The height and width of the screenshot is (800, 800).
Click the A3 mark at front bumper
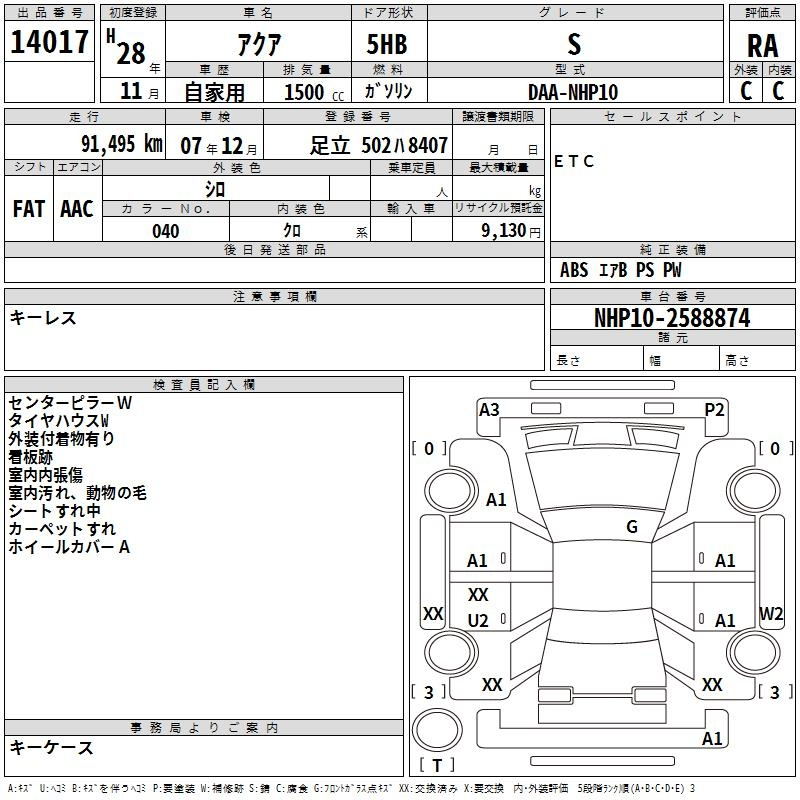(489, 410)
